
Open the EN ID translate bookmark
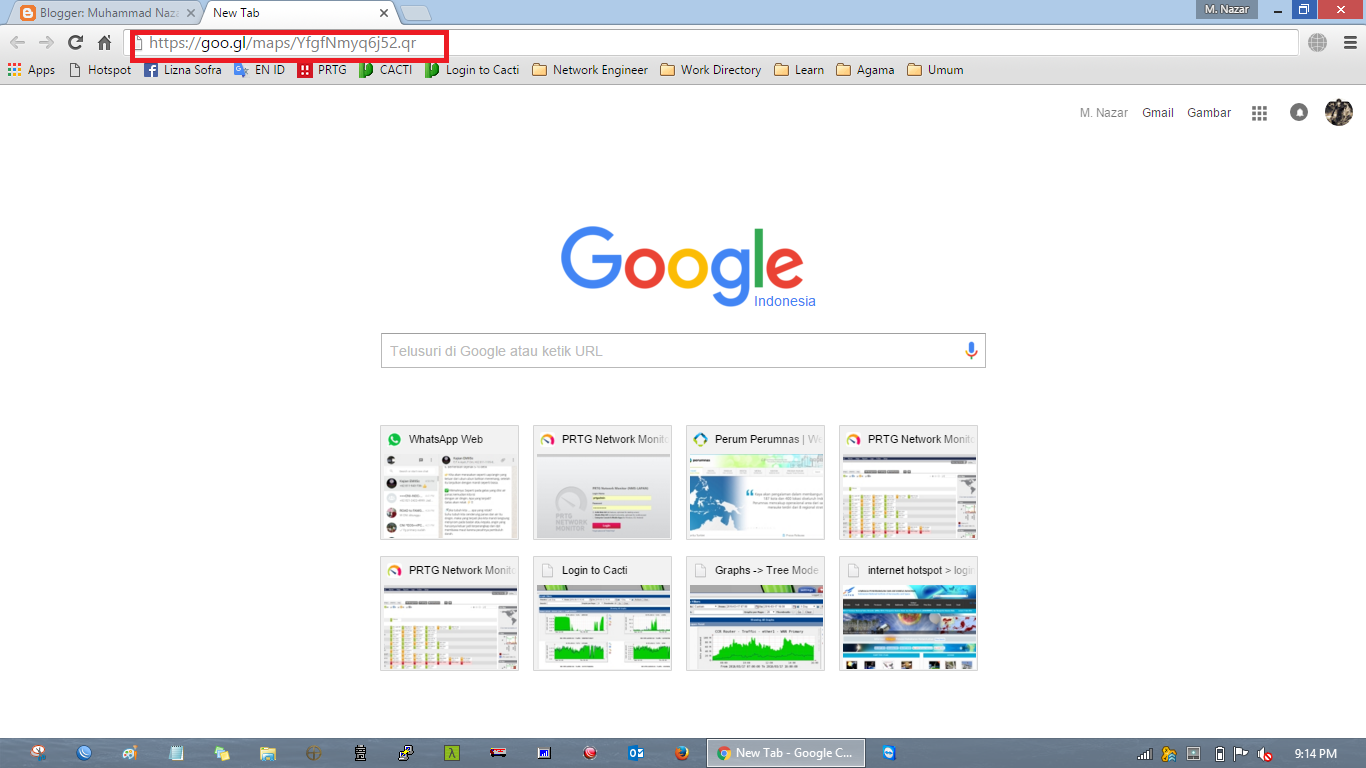(260, 70)
